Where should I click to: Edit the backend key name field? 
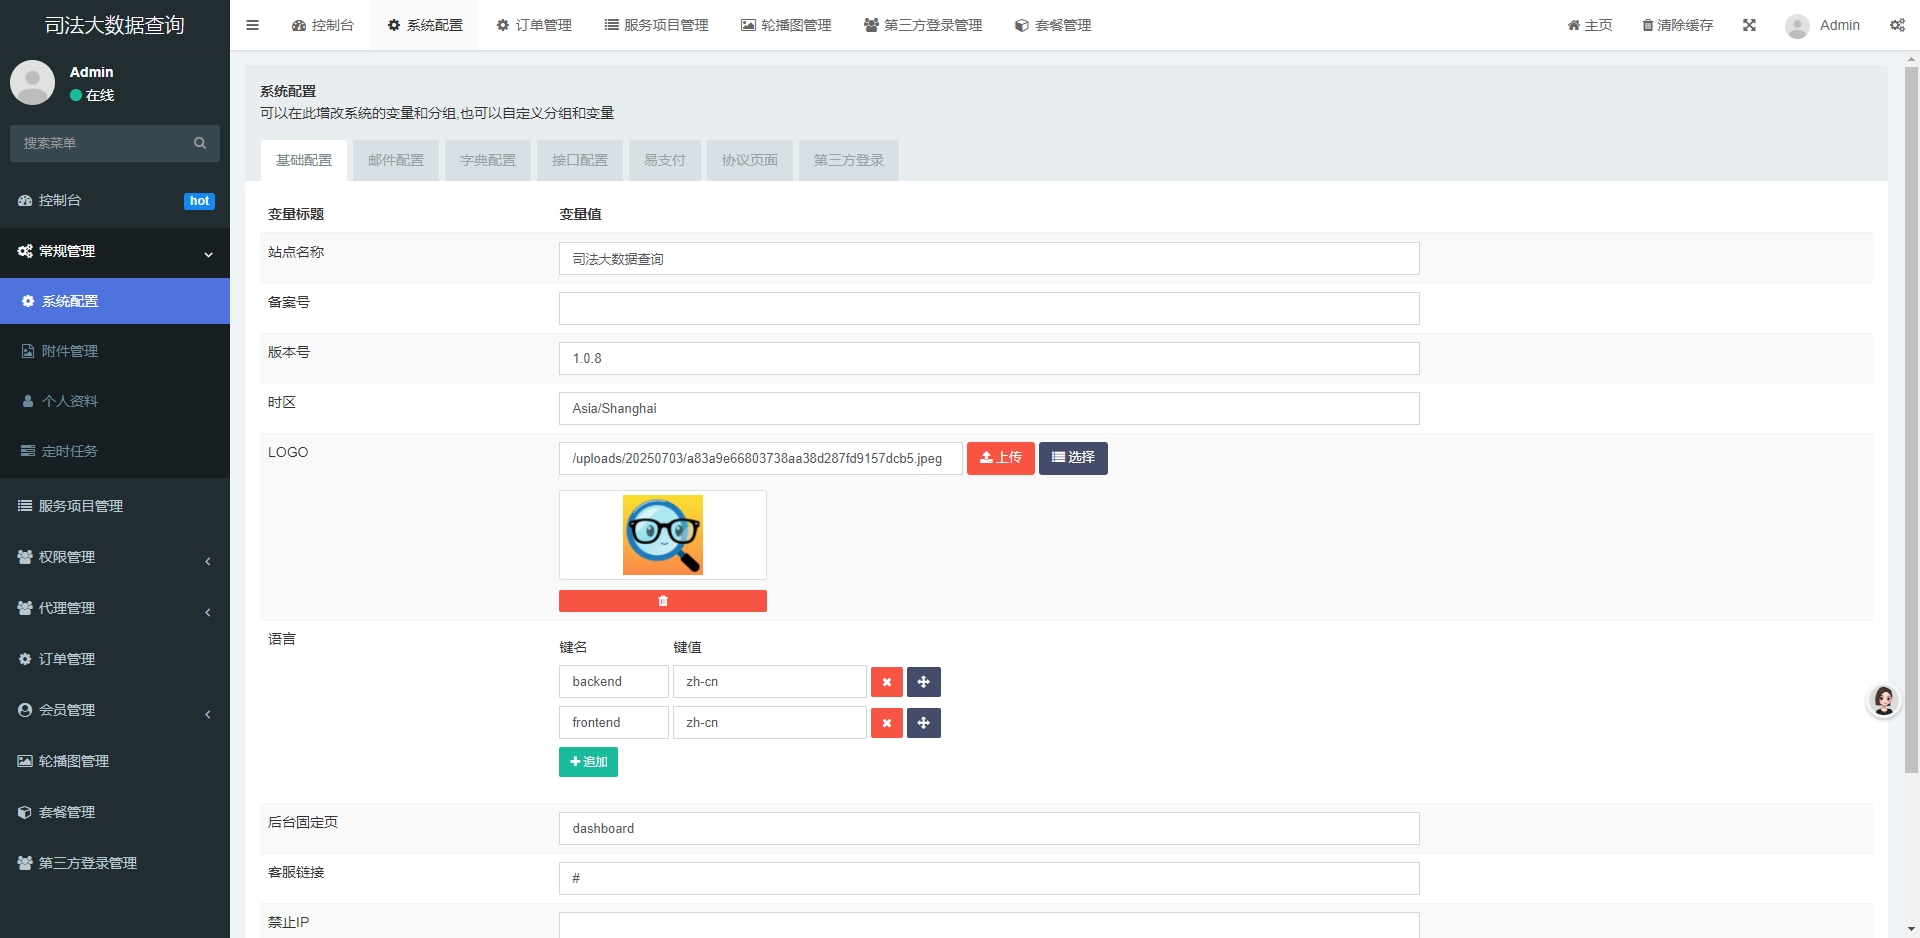point(614,682)
